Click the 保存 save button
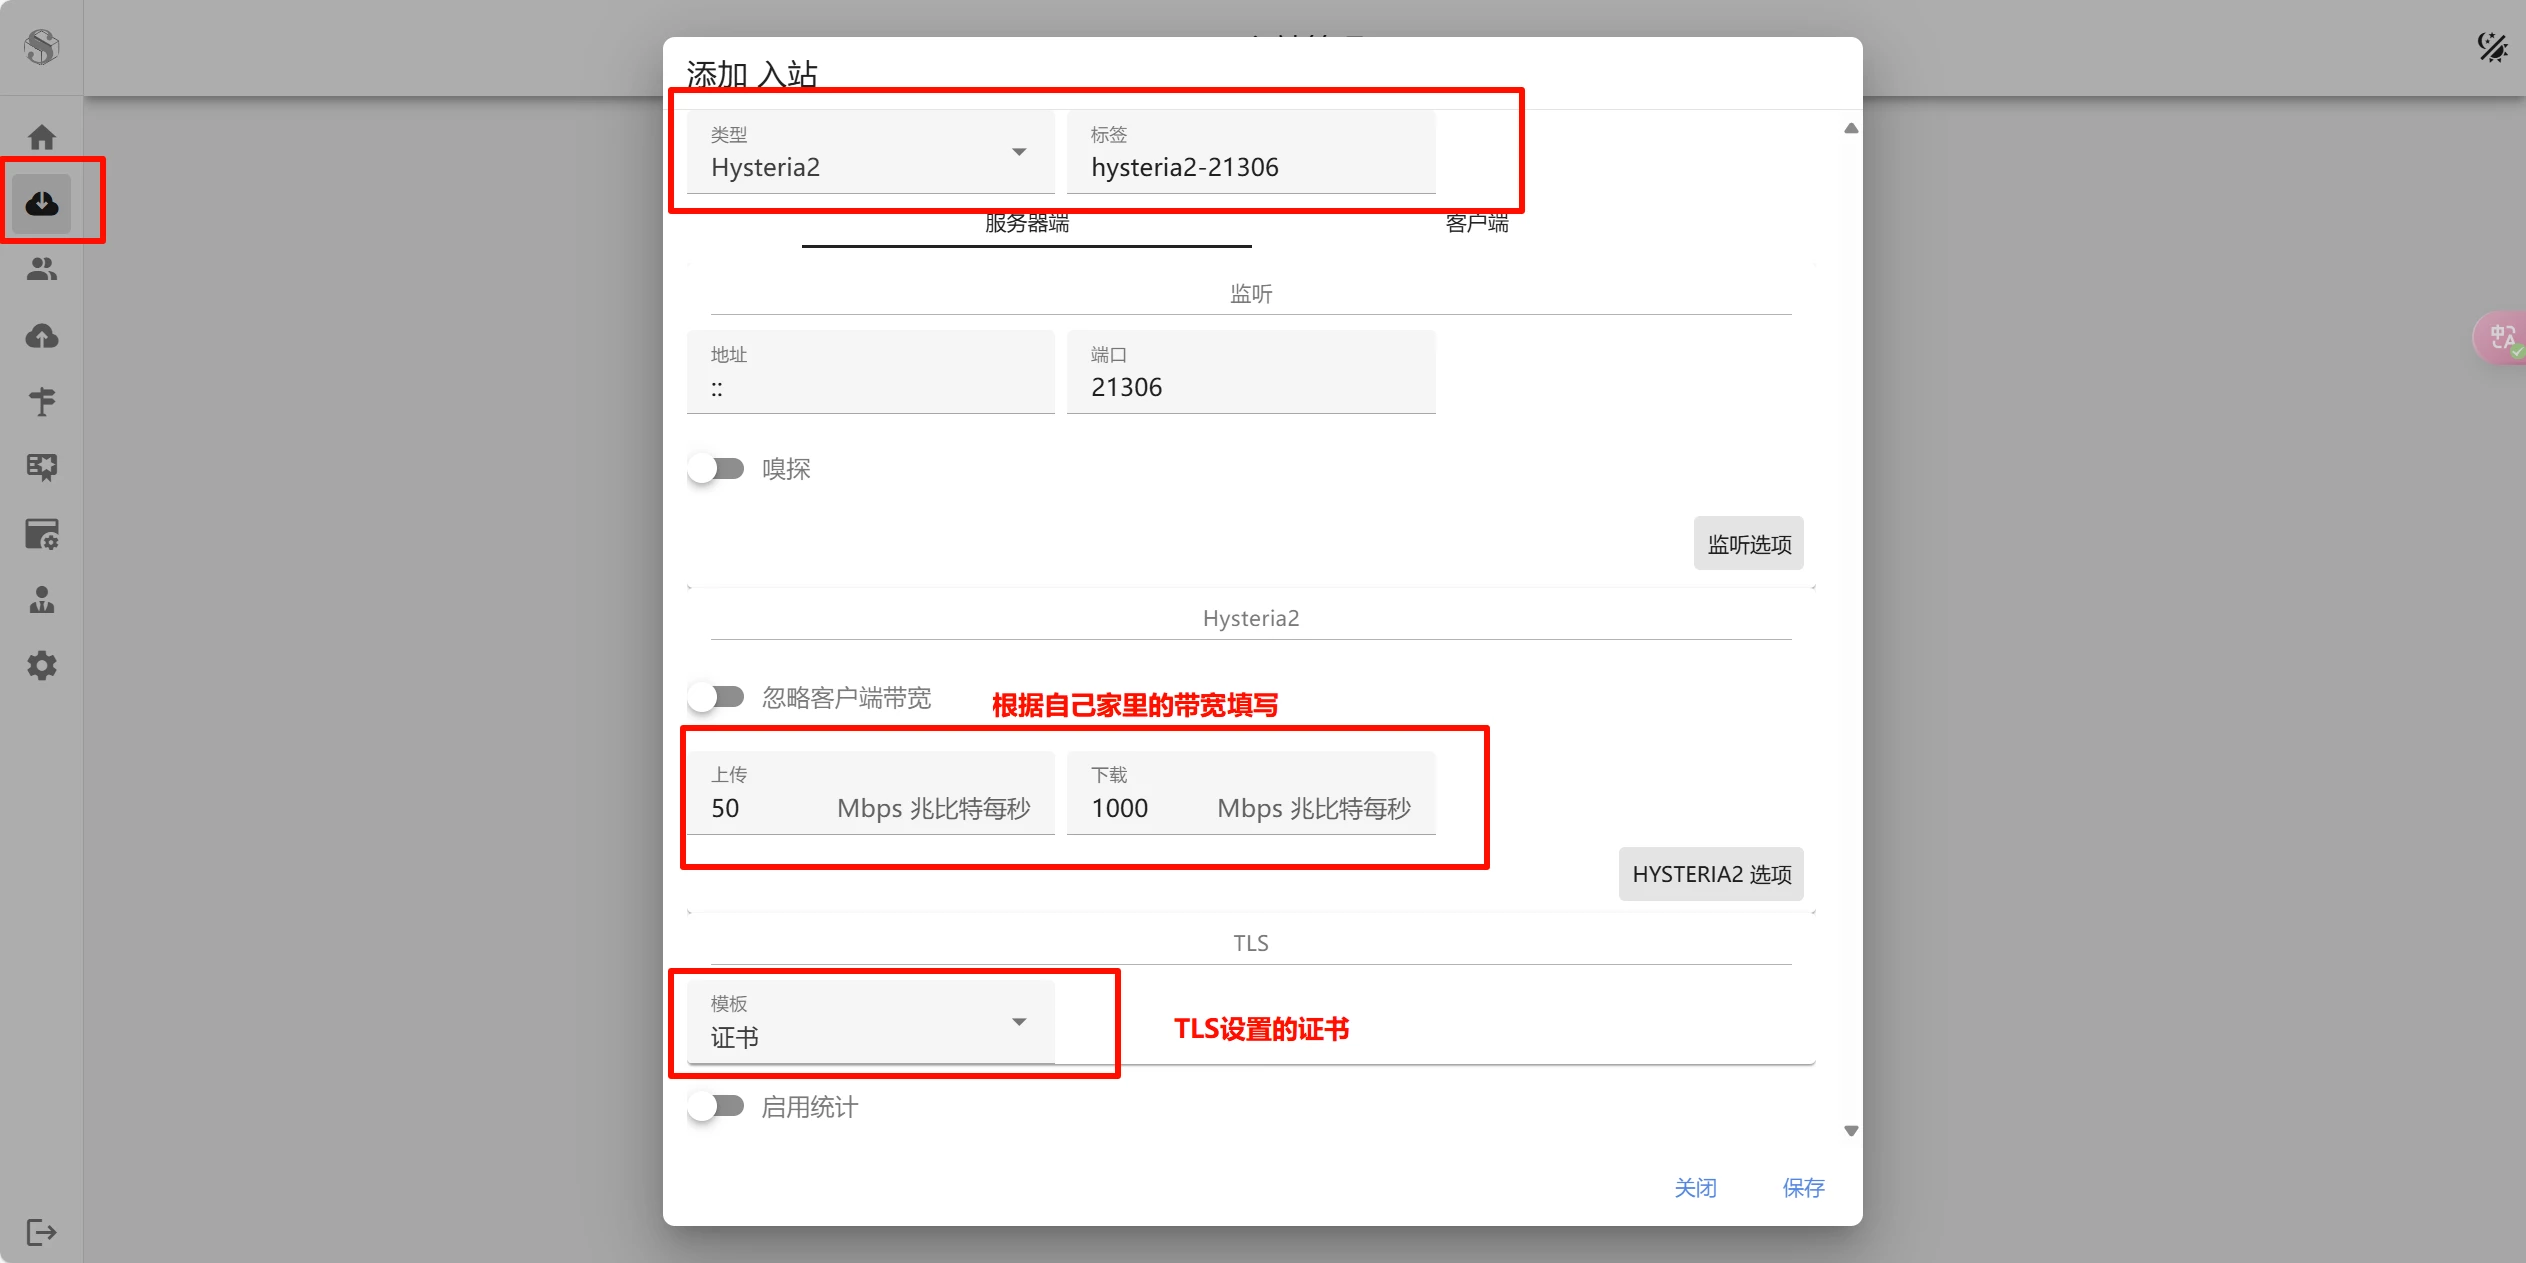Viewport: 2526px width, 1263px height. (1803, 1188)
